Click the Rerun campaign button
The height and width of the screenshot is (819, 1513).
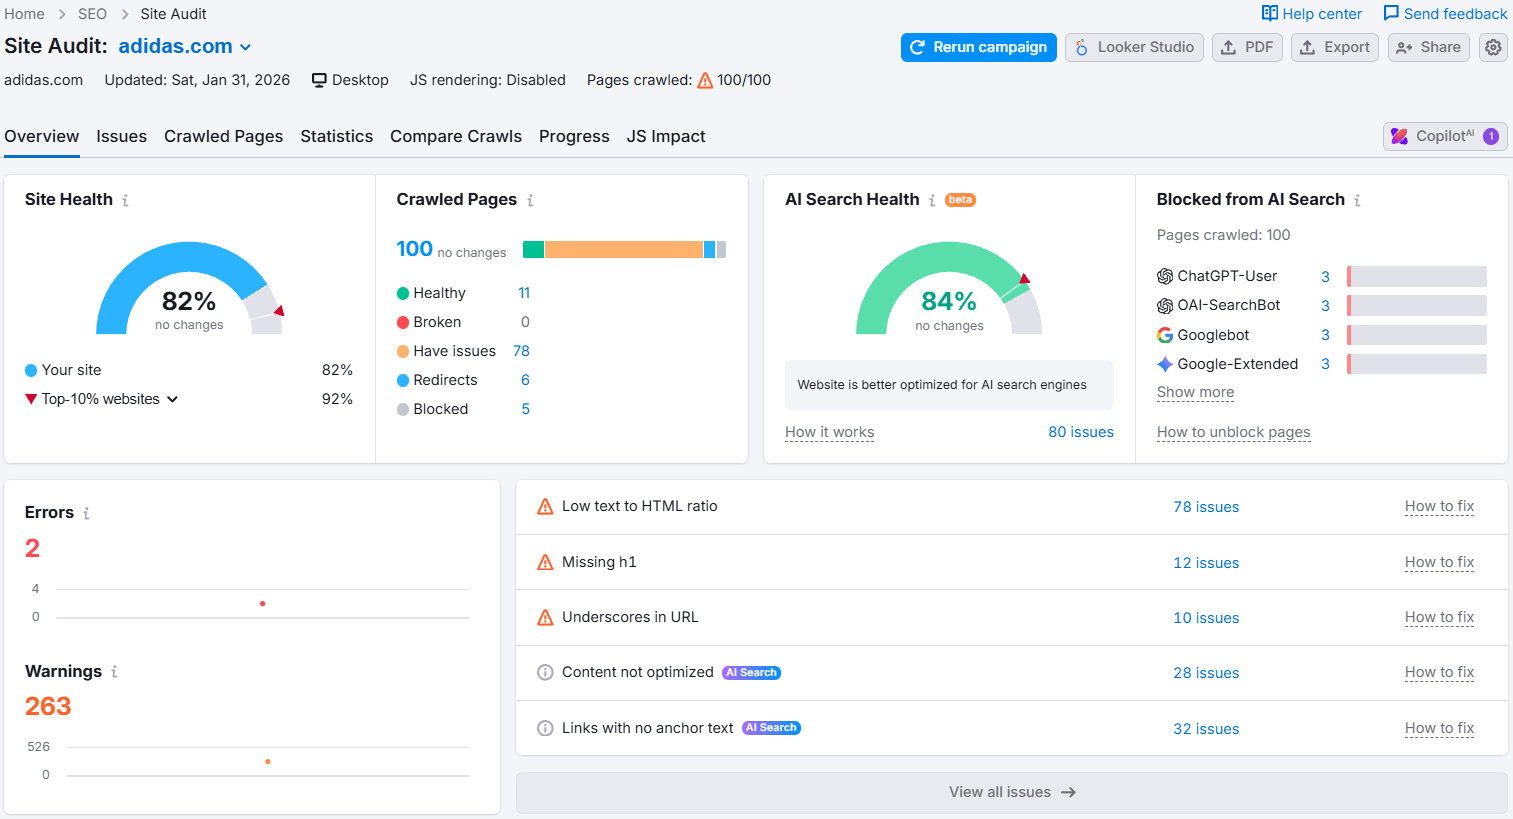(x=978, y=47)
